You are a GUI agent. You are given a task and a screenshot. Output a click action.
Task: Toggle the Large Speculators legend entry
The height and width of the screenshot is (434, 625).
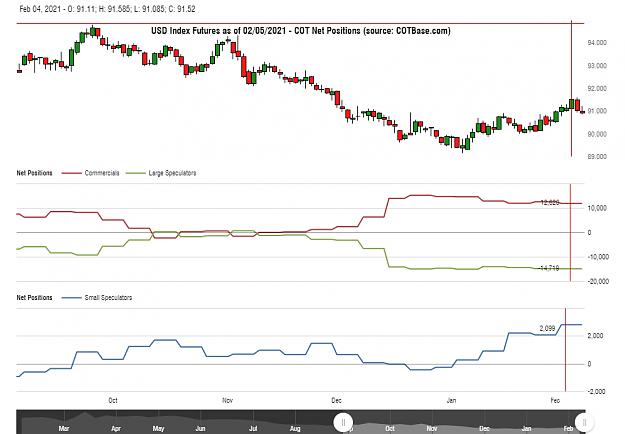(161, 173)
